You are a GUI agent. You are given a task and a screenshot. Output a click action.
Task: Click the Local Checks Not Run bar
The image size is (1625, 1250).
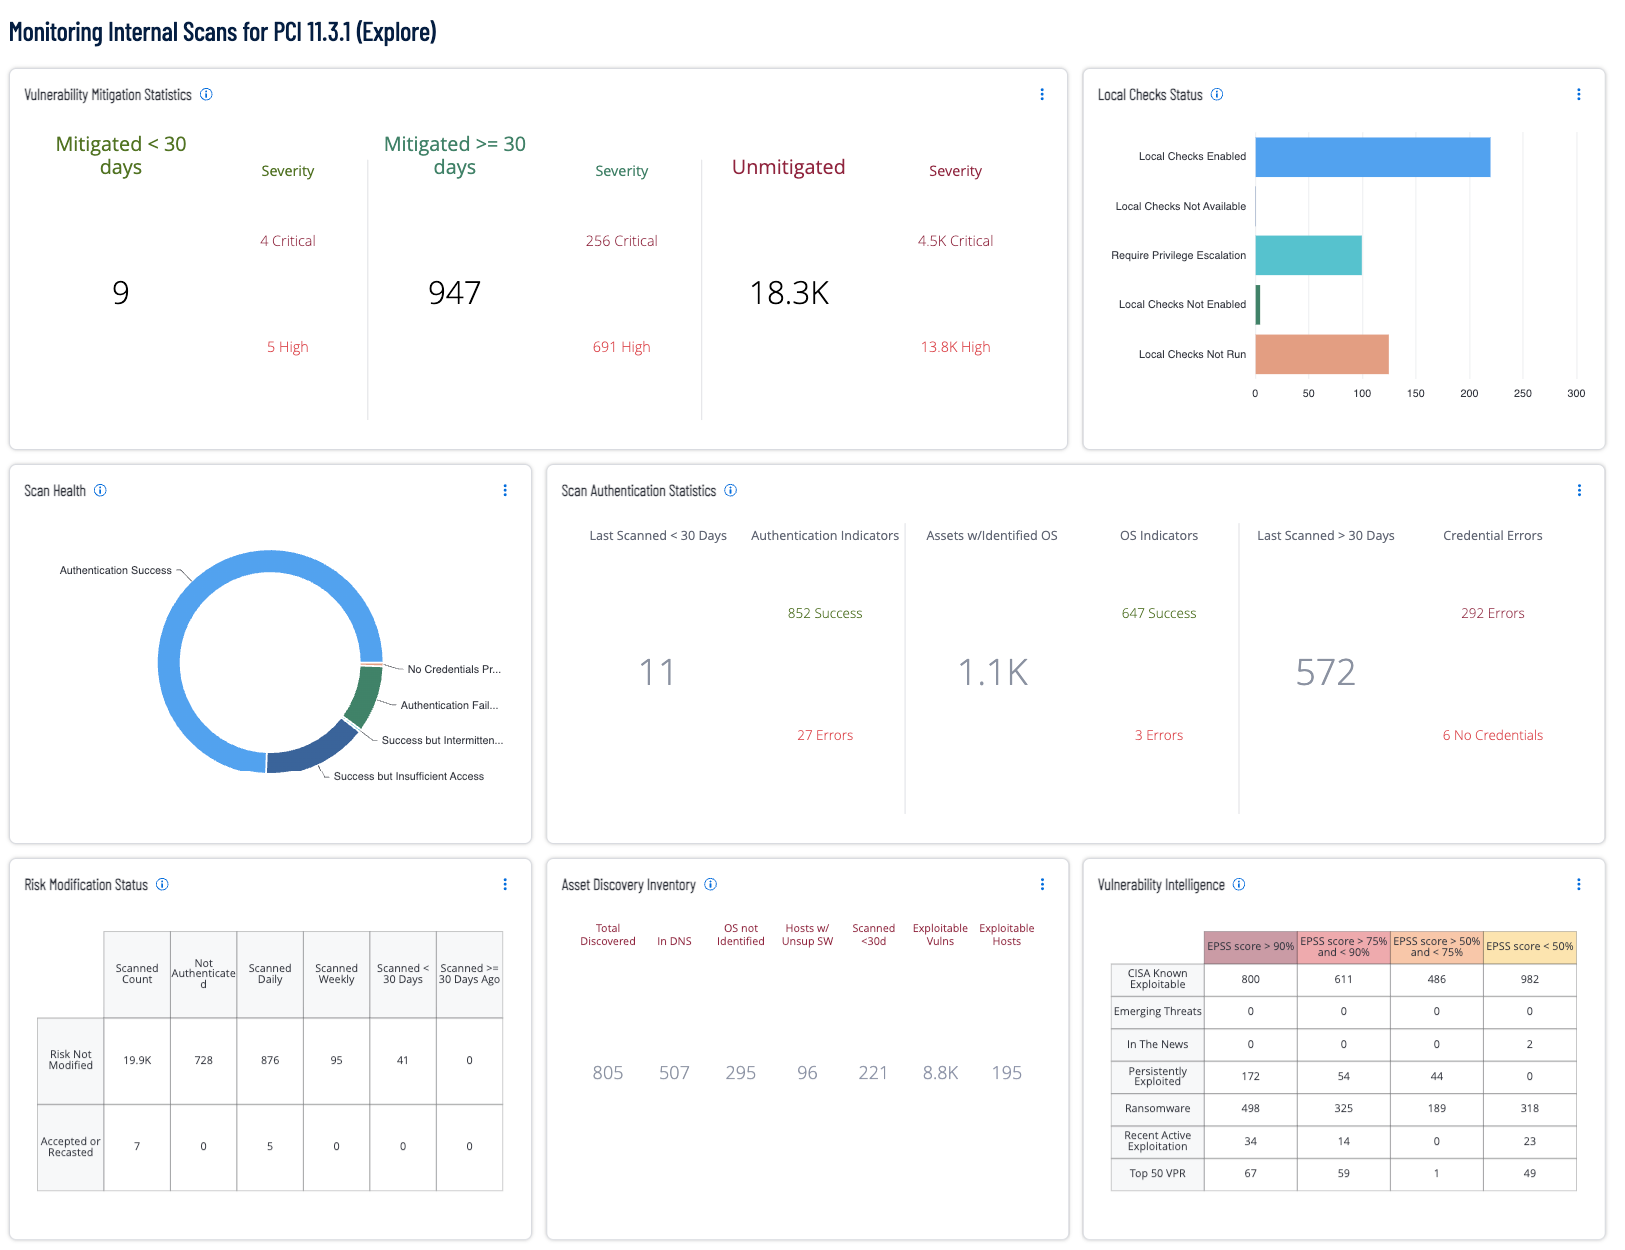point(1321,354)
